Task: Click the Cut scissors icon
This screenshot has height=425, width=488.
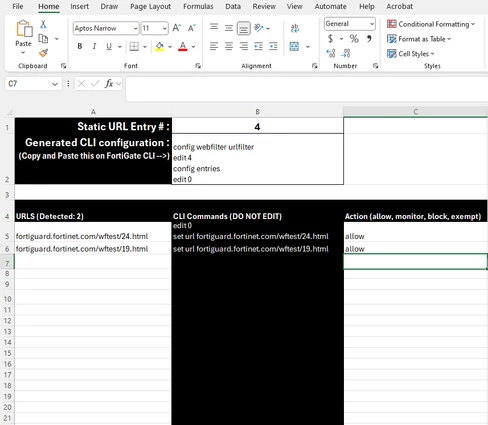Action: click(x=43, y=24)
